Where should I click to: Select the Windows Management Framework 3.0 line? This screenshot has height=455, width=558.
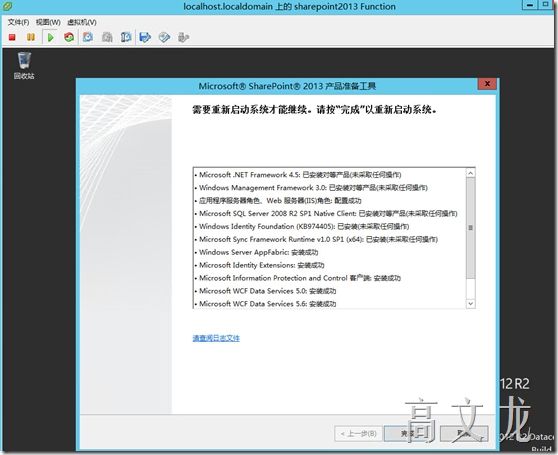[x=311, y=187]
